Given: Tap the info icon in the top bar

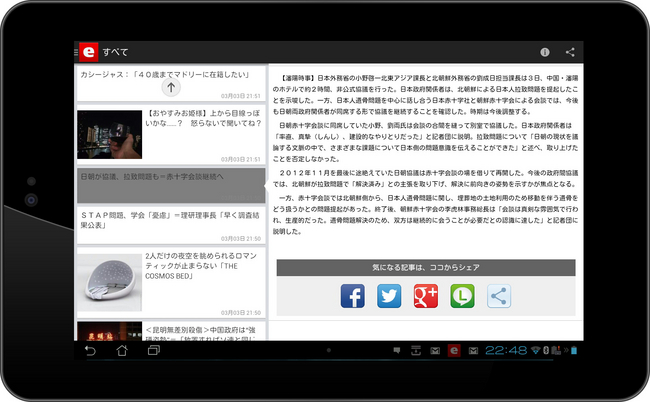Looking at the screenshot, I should point(545,52).
